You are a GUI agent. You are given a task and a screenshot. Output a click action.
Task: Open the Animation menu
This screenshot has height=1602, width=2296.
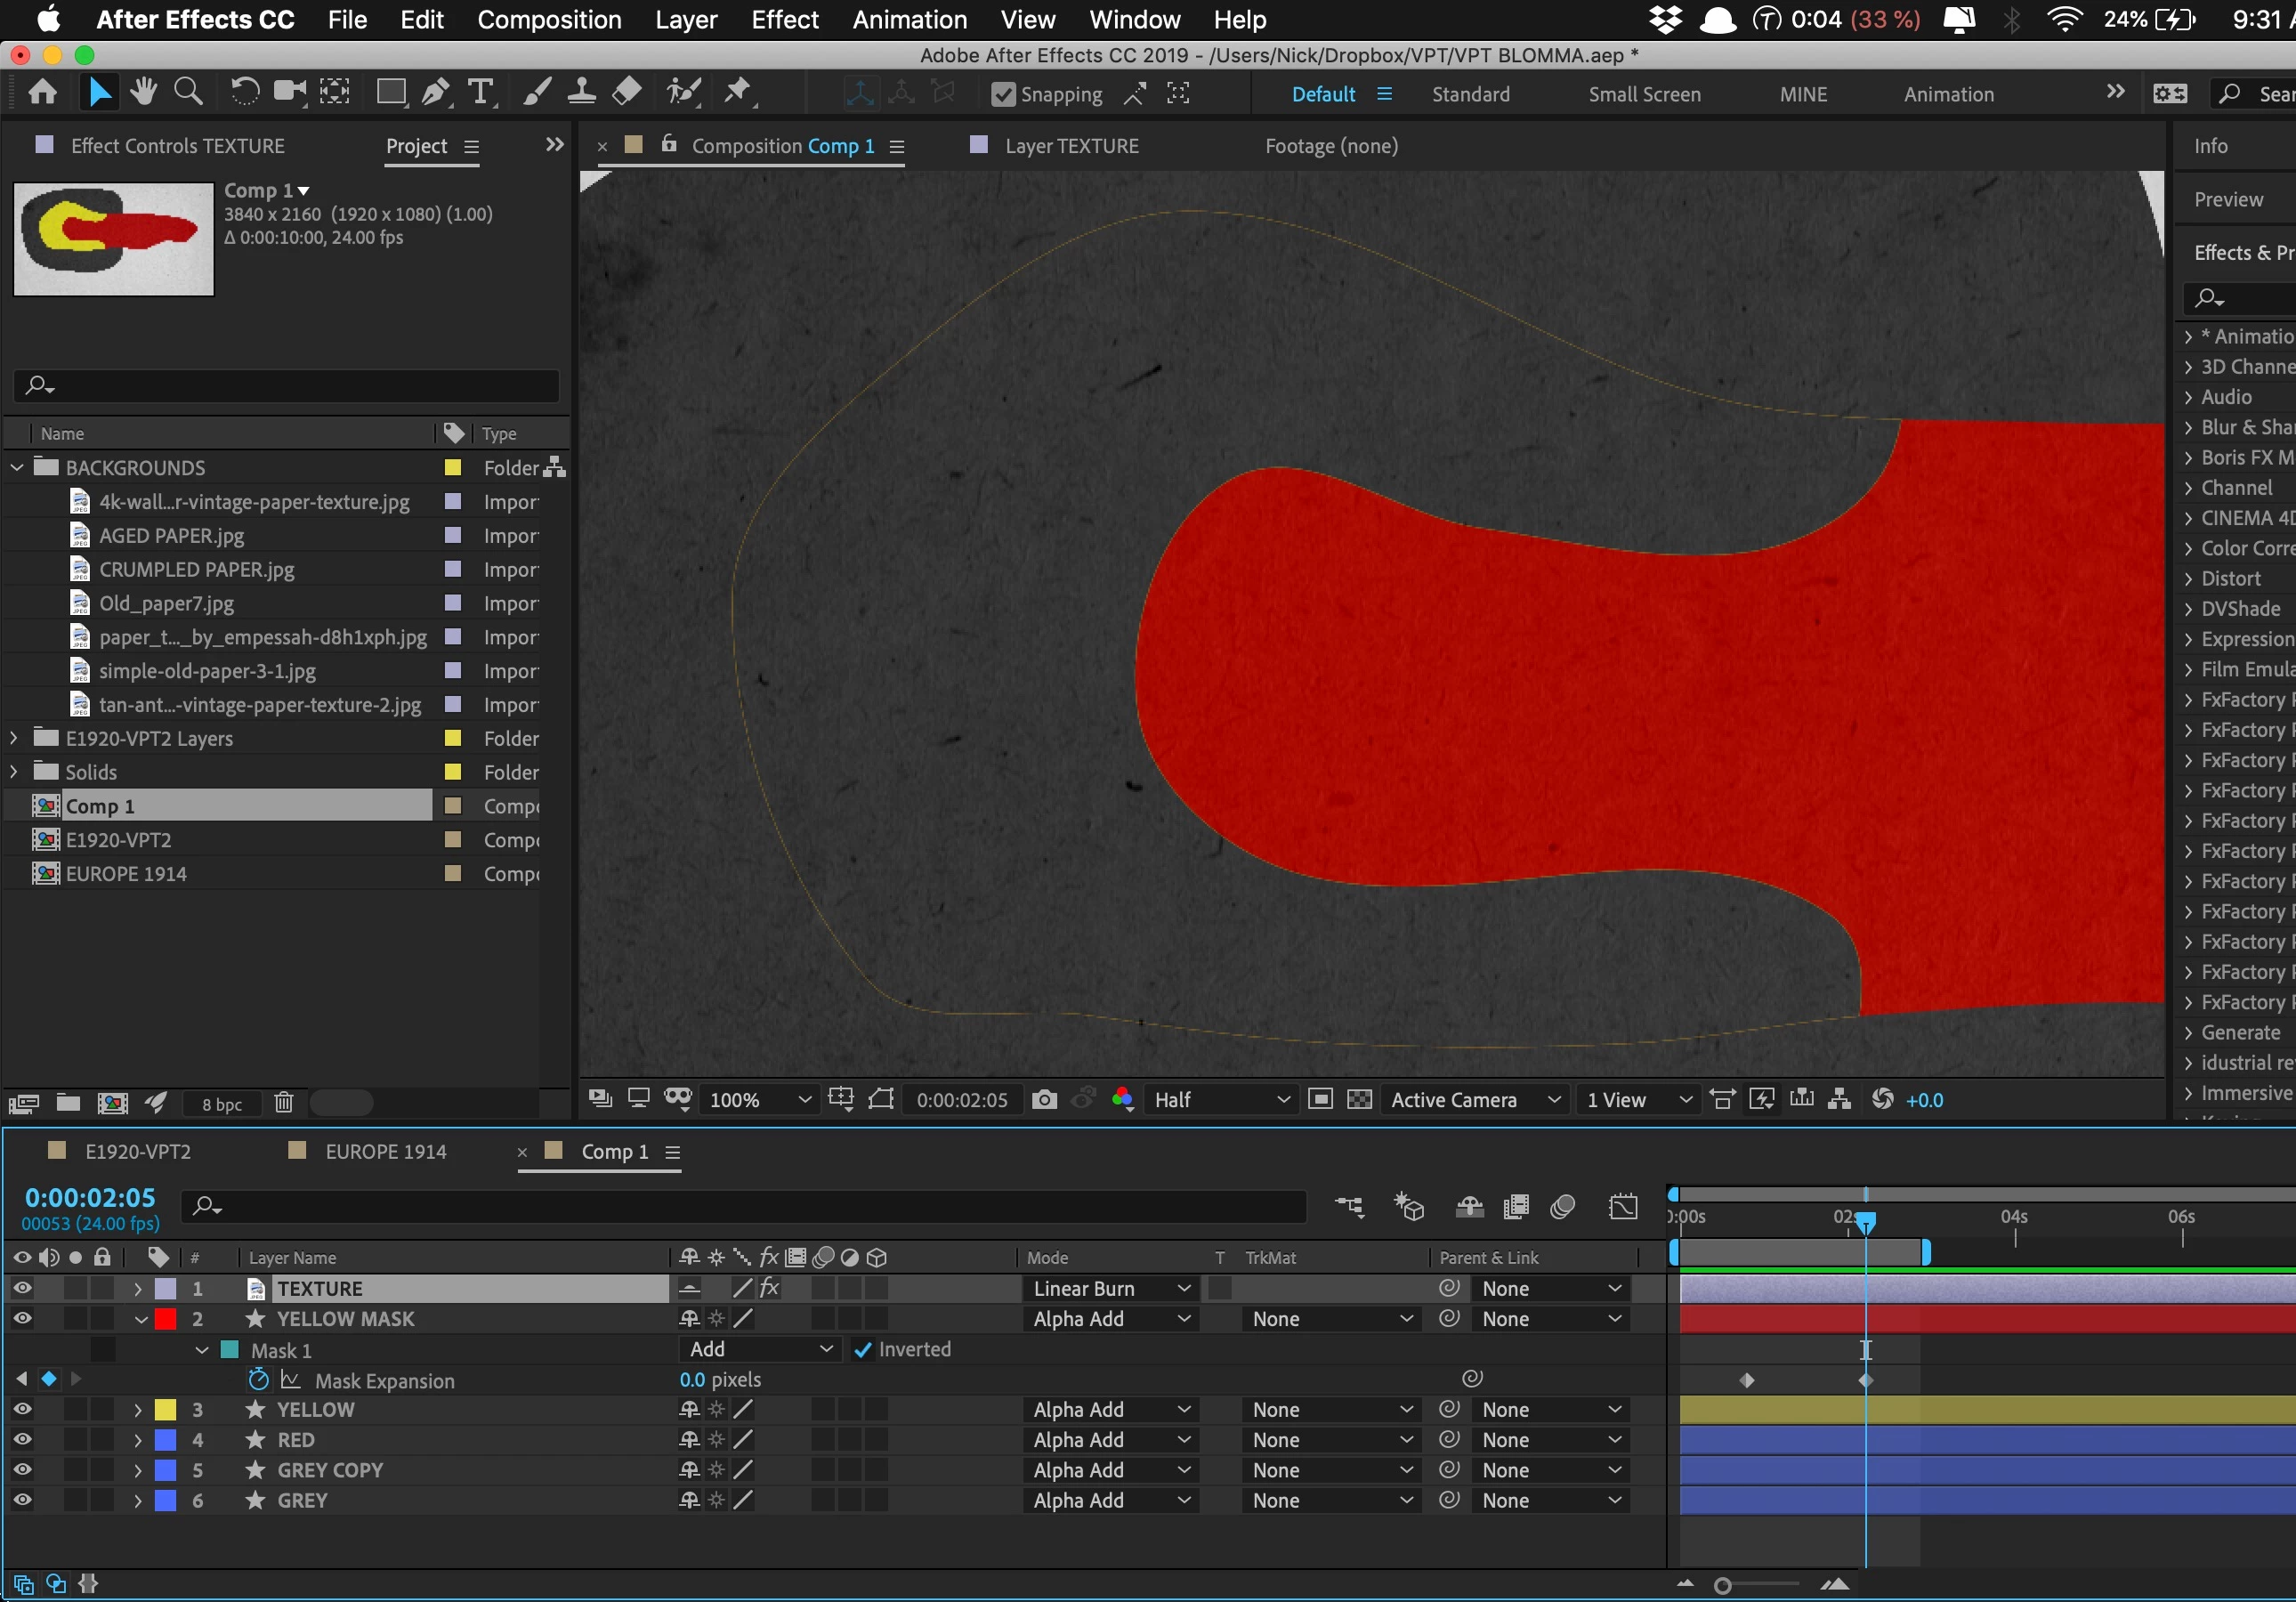[x=909, y=20]
